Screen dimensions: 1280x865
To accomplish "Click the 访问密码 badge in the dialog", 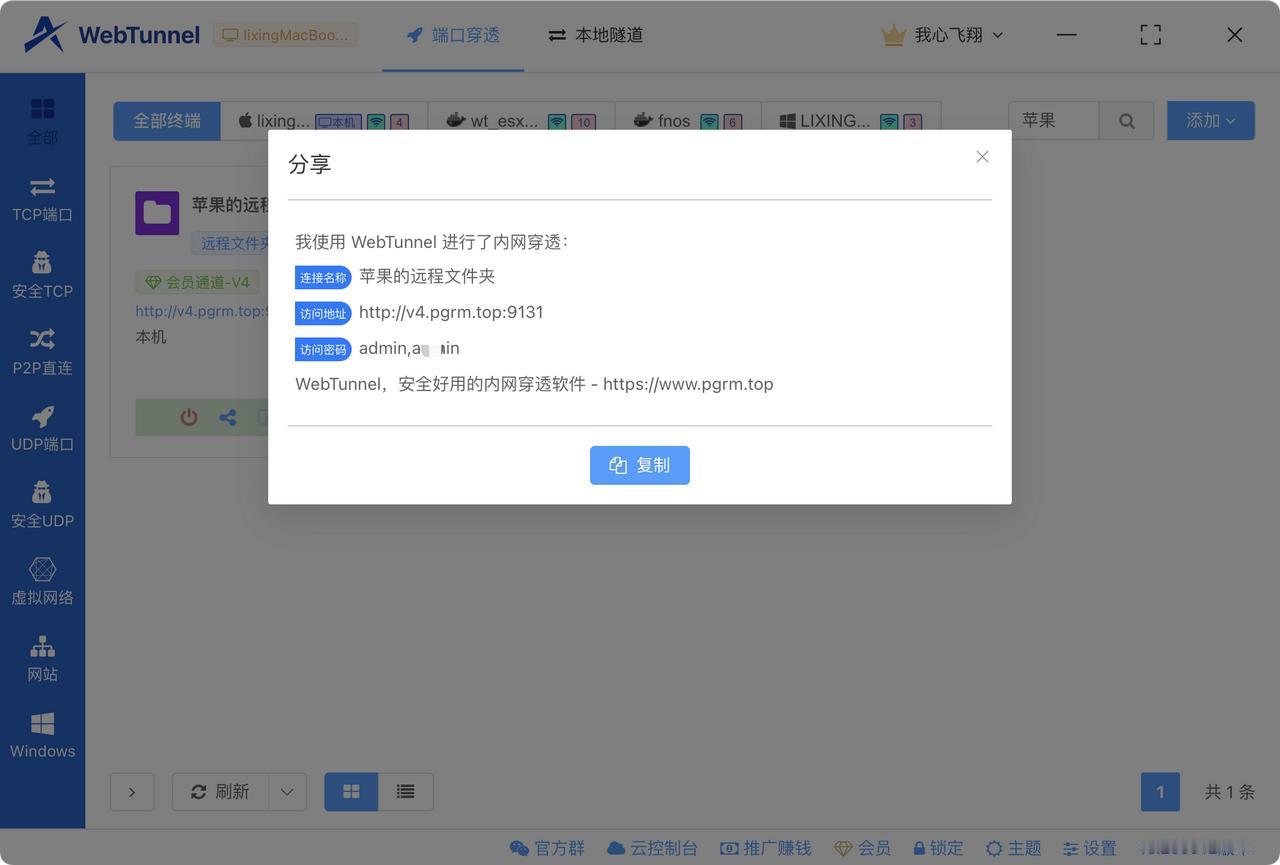I will pos(323,349).
